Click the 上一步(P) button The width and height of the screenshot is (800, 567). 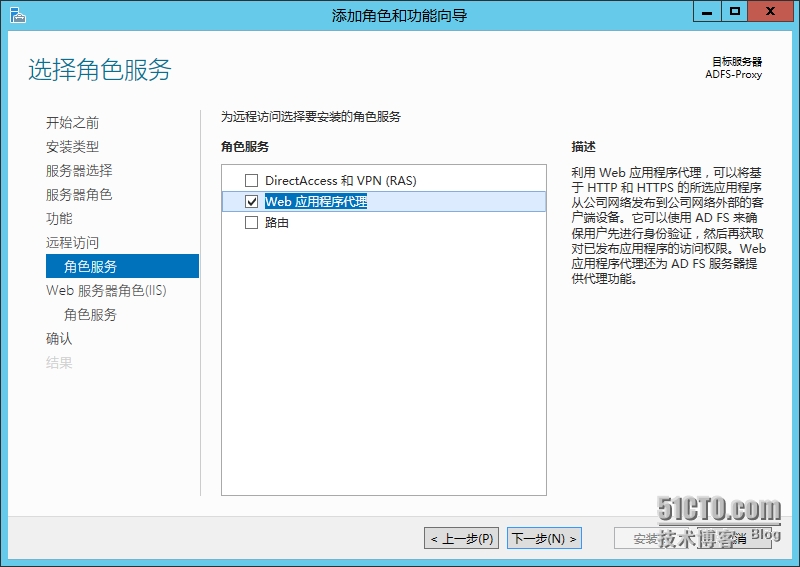tap(461, 539)
